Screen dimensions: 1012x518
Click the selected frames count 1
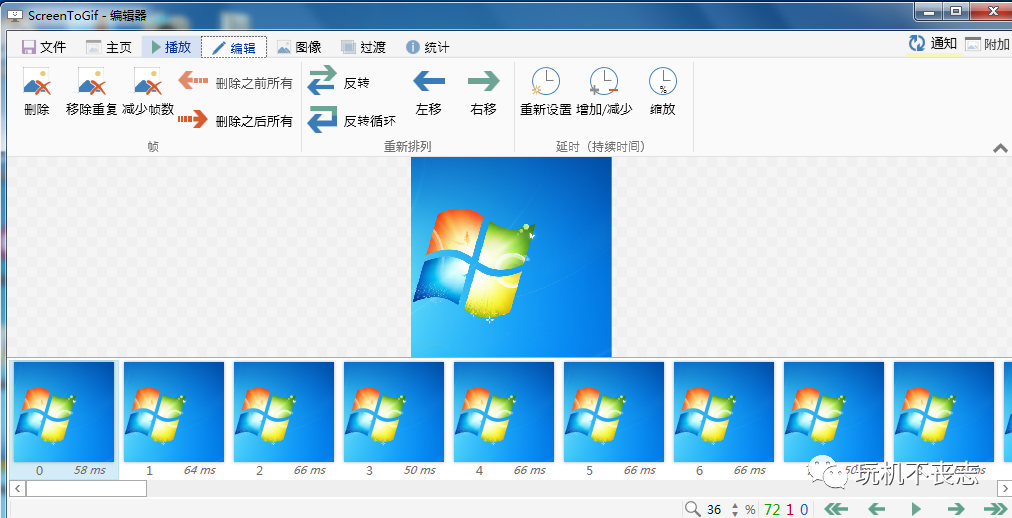[x=789, y=510]
